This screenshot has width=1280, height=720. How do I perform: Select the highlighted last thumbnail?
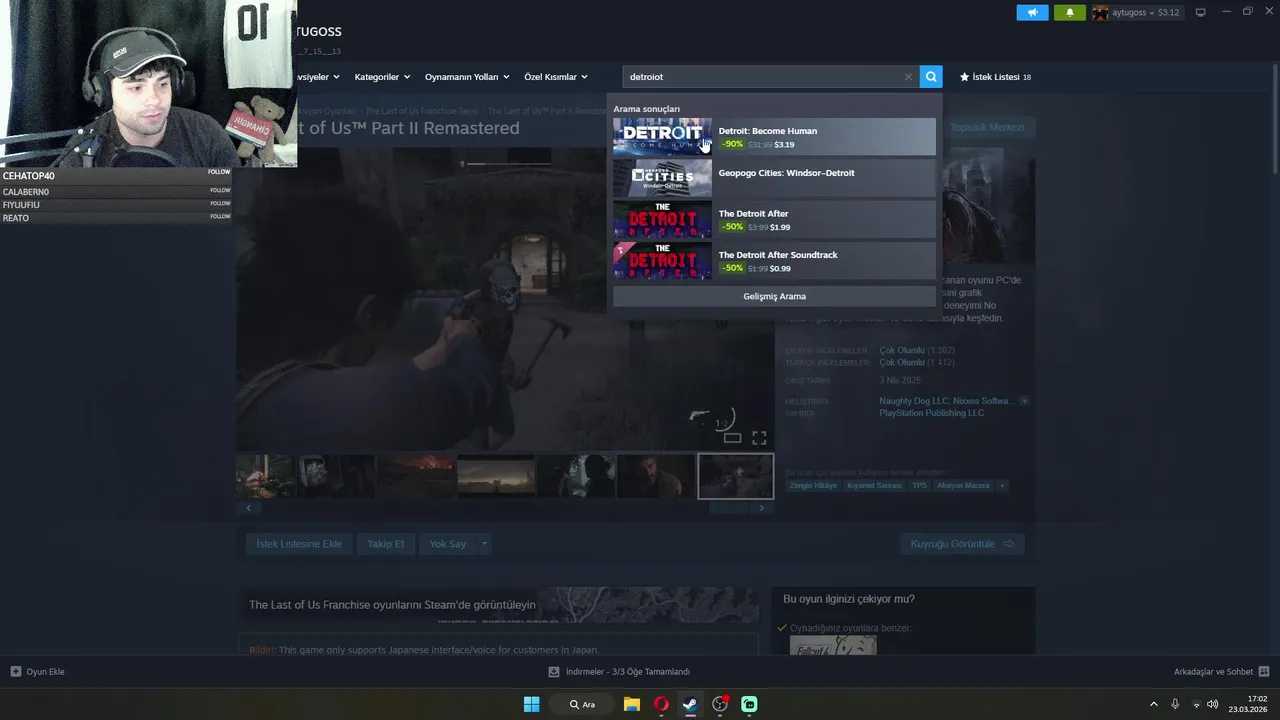735,476
